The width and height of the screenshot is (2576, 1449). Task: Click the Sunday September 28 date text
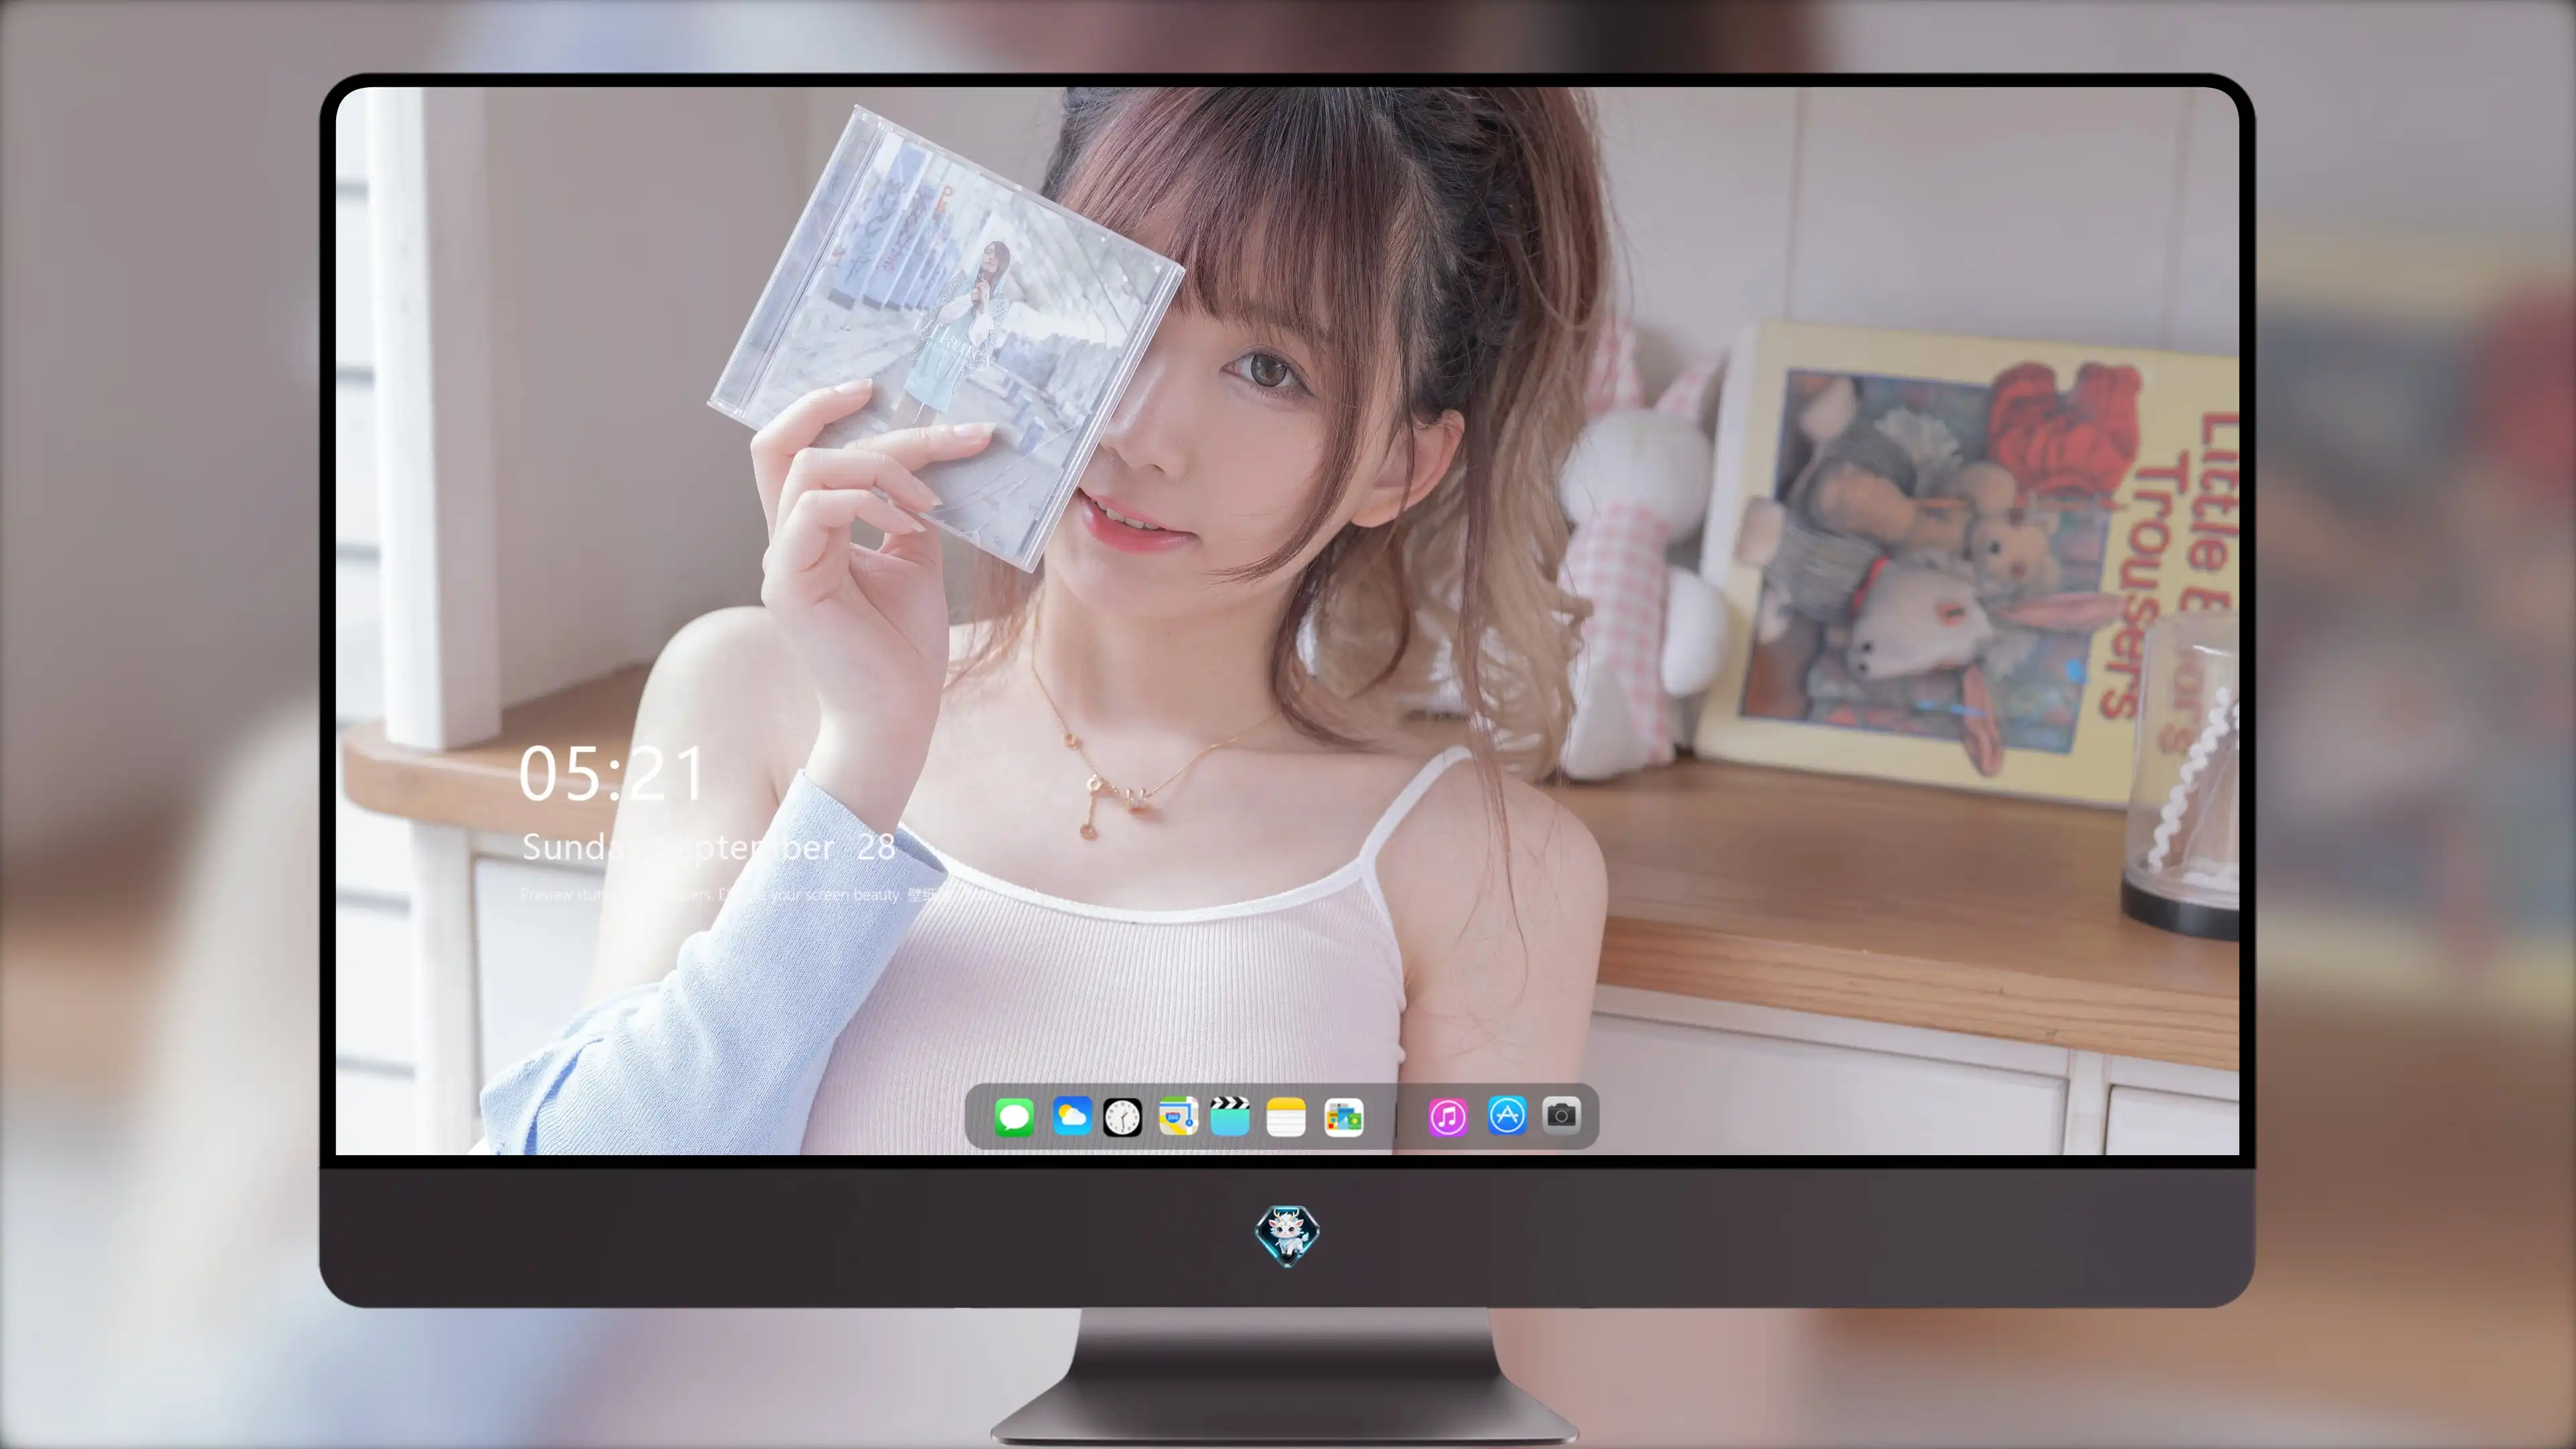coord(708,848)
